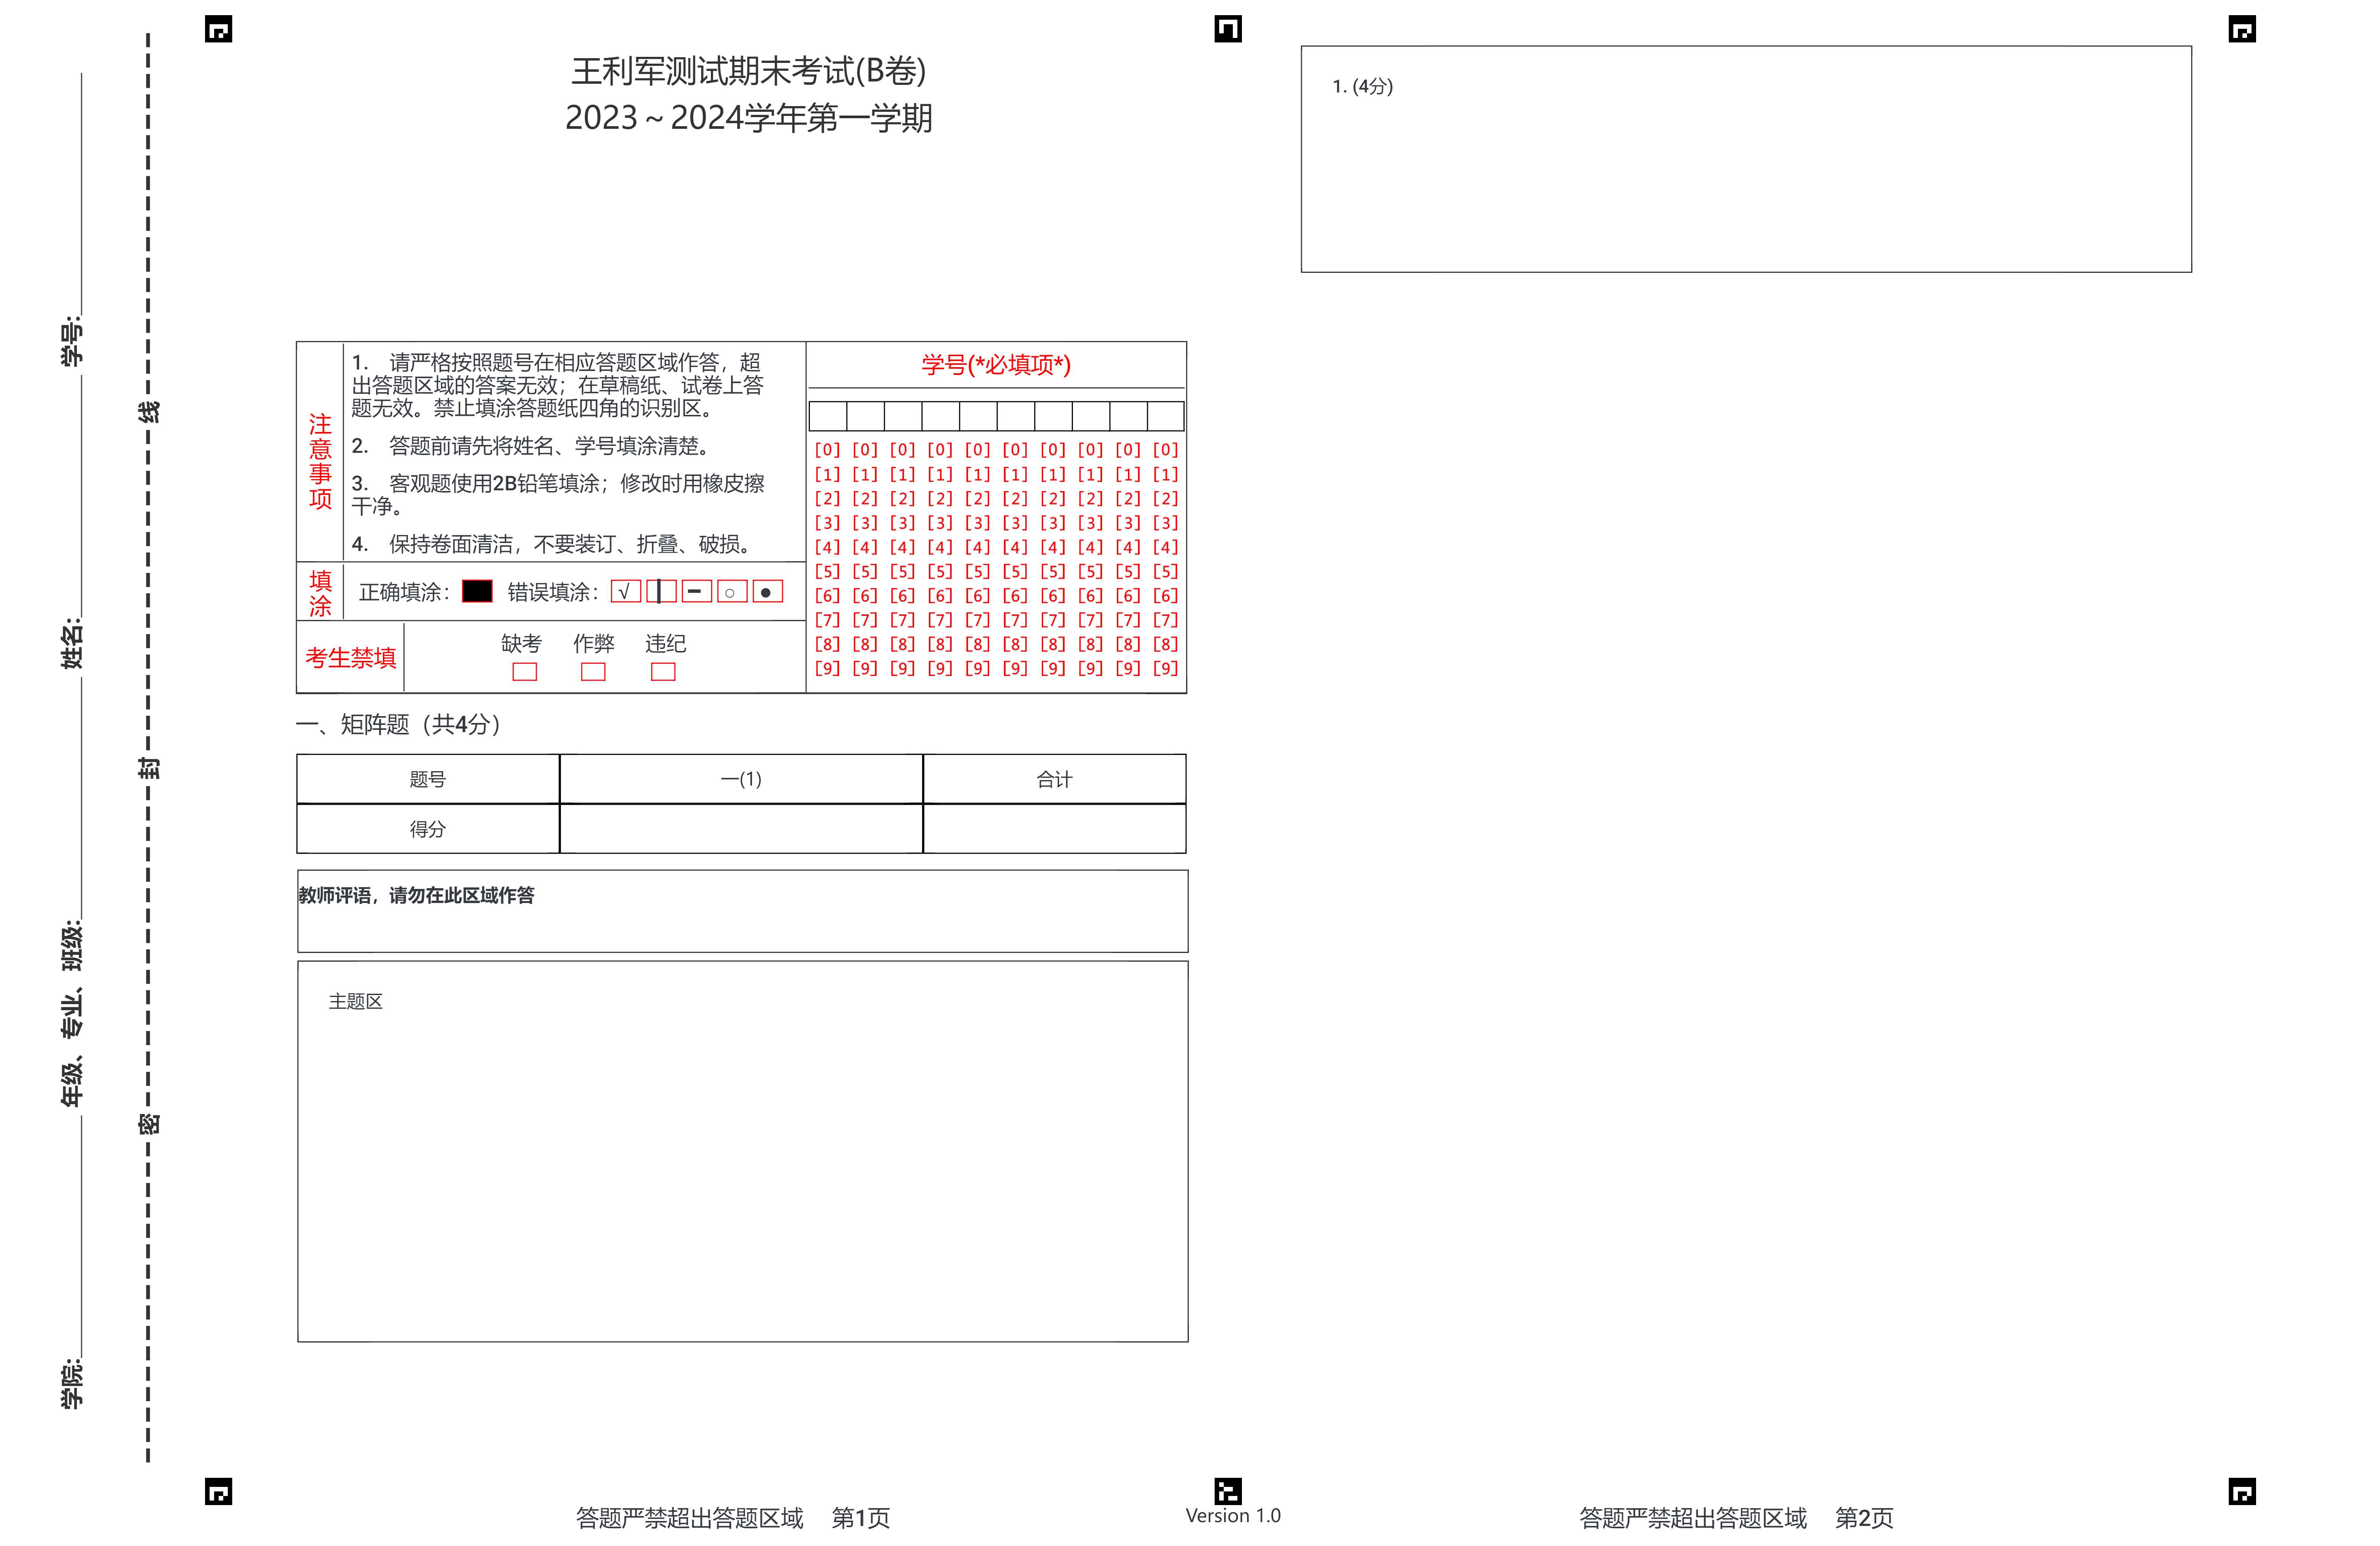Click the 学号(*必填项*) header
The height and width of the screenshot is (1546, 2380).
point(996,365)
